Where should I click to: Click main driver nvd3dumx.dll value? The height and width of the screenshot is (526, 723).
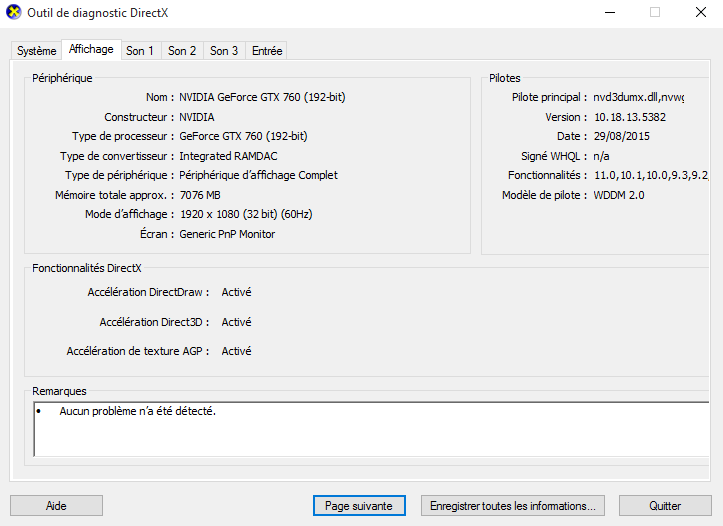(x=639, y=97)
